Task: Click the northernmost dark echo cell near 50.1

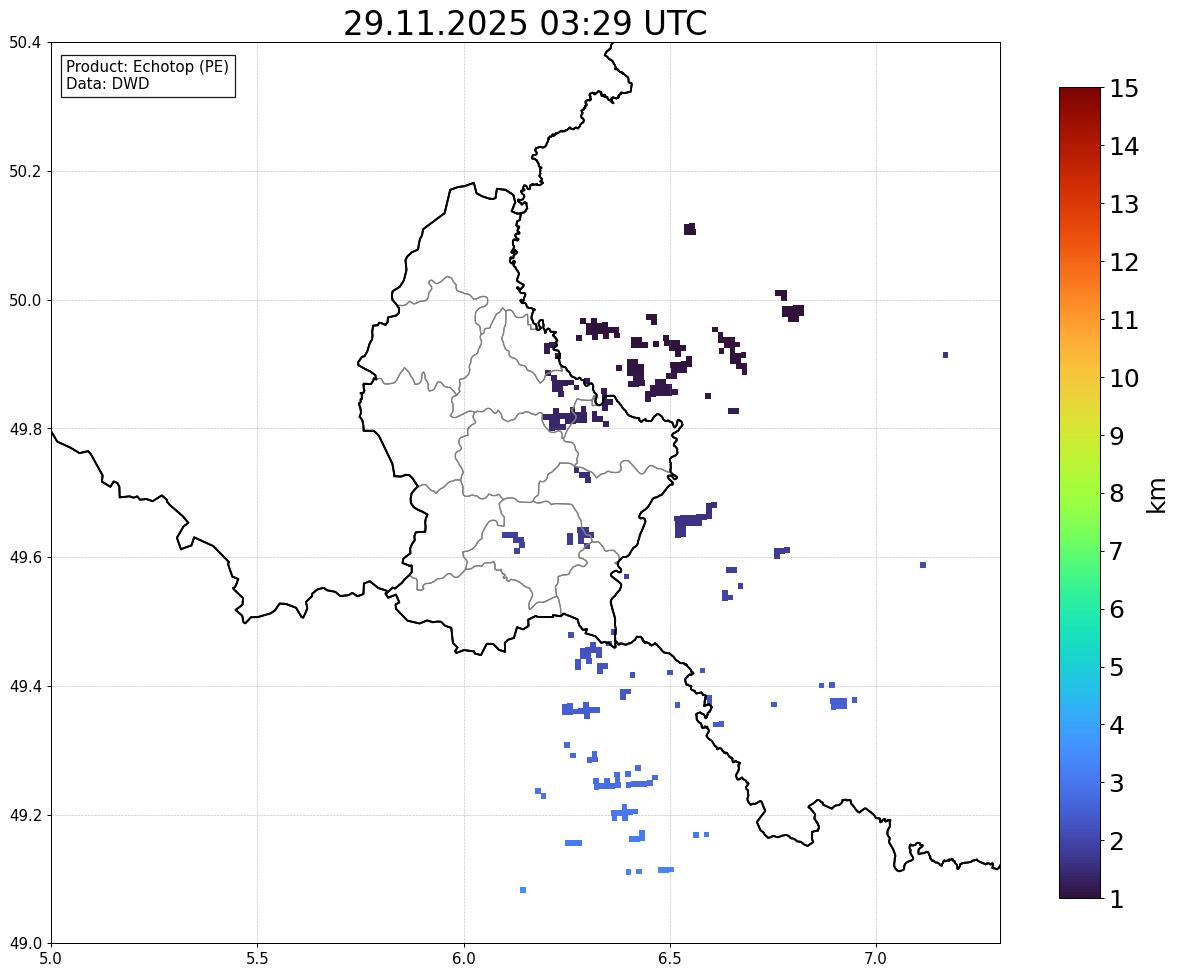Action: click(690, 229)
